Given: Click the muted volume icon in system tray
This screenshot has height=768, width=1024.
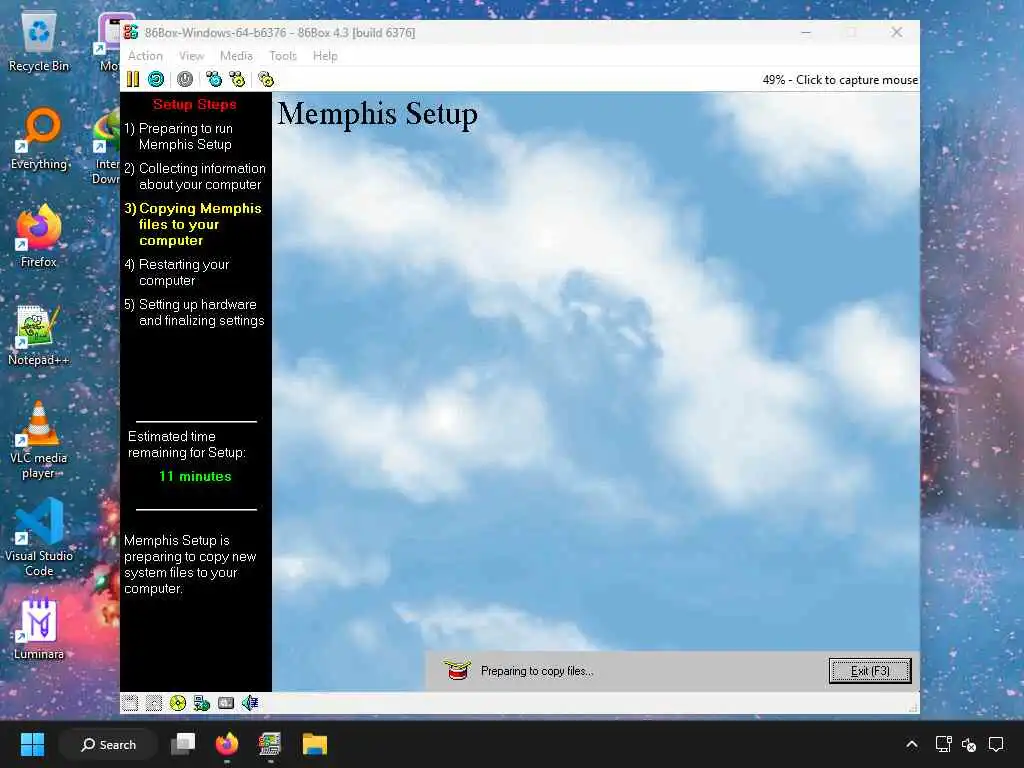Looking at the screenshot, I should pyautogui.click(x=969, y=744).
